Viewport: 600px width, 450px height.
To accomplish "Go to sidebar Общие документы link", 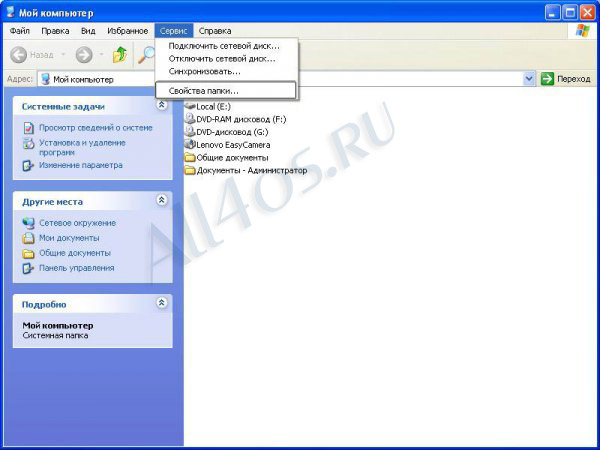I will pos(75,253).
